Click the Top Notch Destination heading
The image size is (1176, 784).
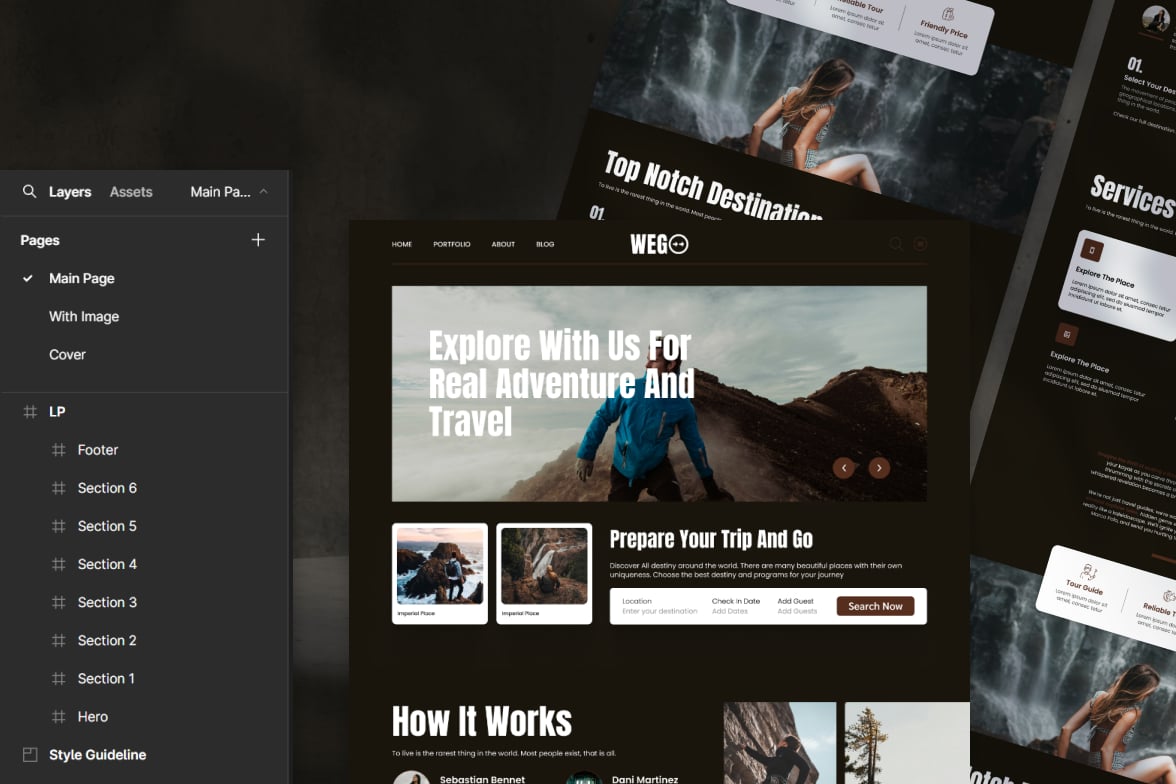713,188
